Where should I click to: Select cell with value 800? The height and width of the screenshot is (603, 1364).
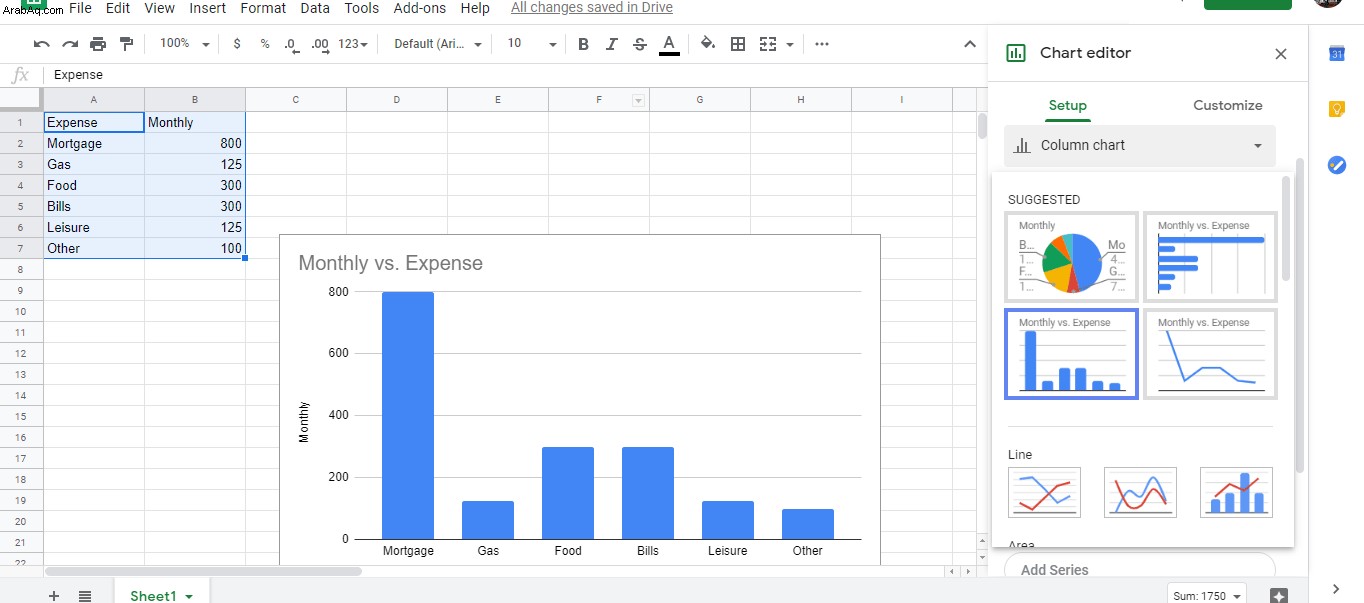(x=195, y=143)
